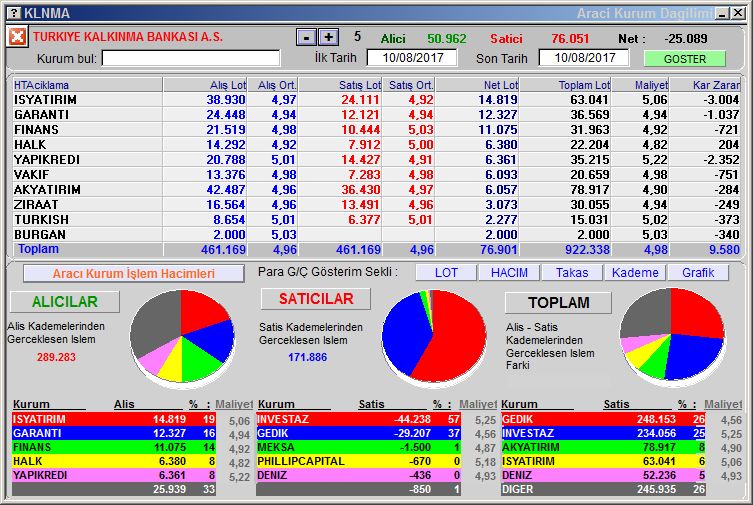The height and width of the screenshot is (505, 753).
Task: Select the VAKIF row
Action: tap(376, 175)
